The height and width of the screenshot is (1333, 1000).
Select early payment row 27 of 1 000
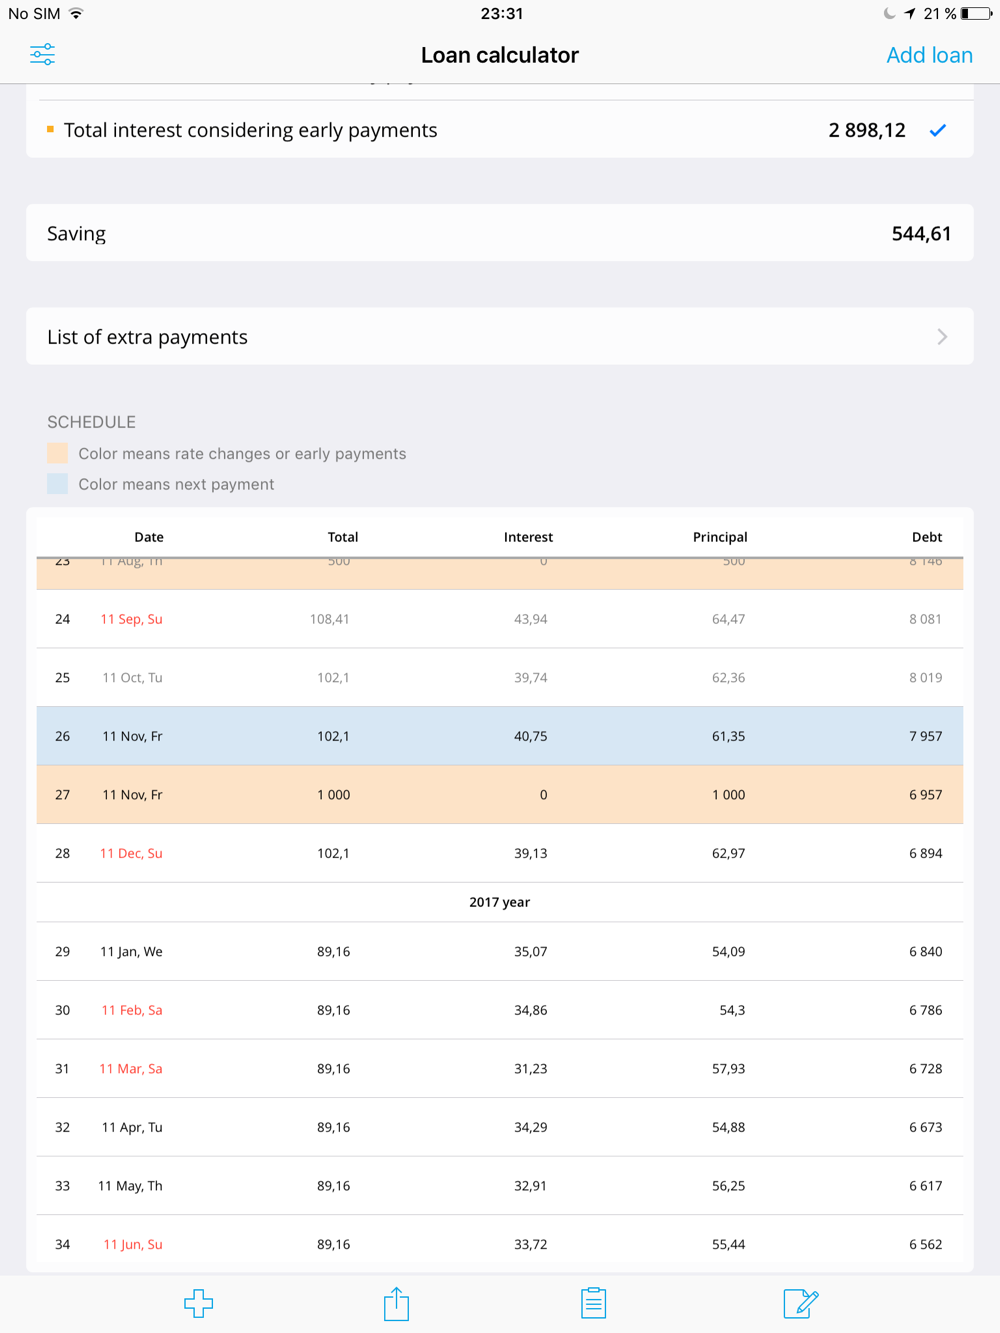(499, 795)
